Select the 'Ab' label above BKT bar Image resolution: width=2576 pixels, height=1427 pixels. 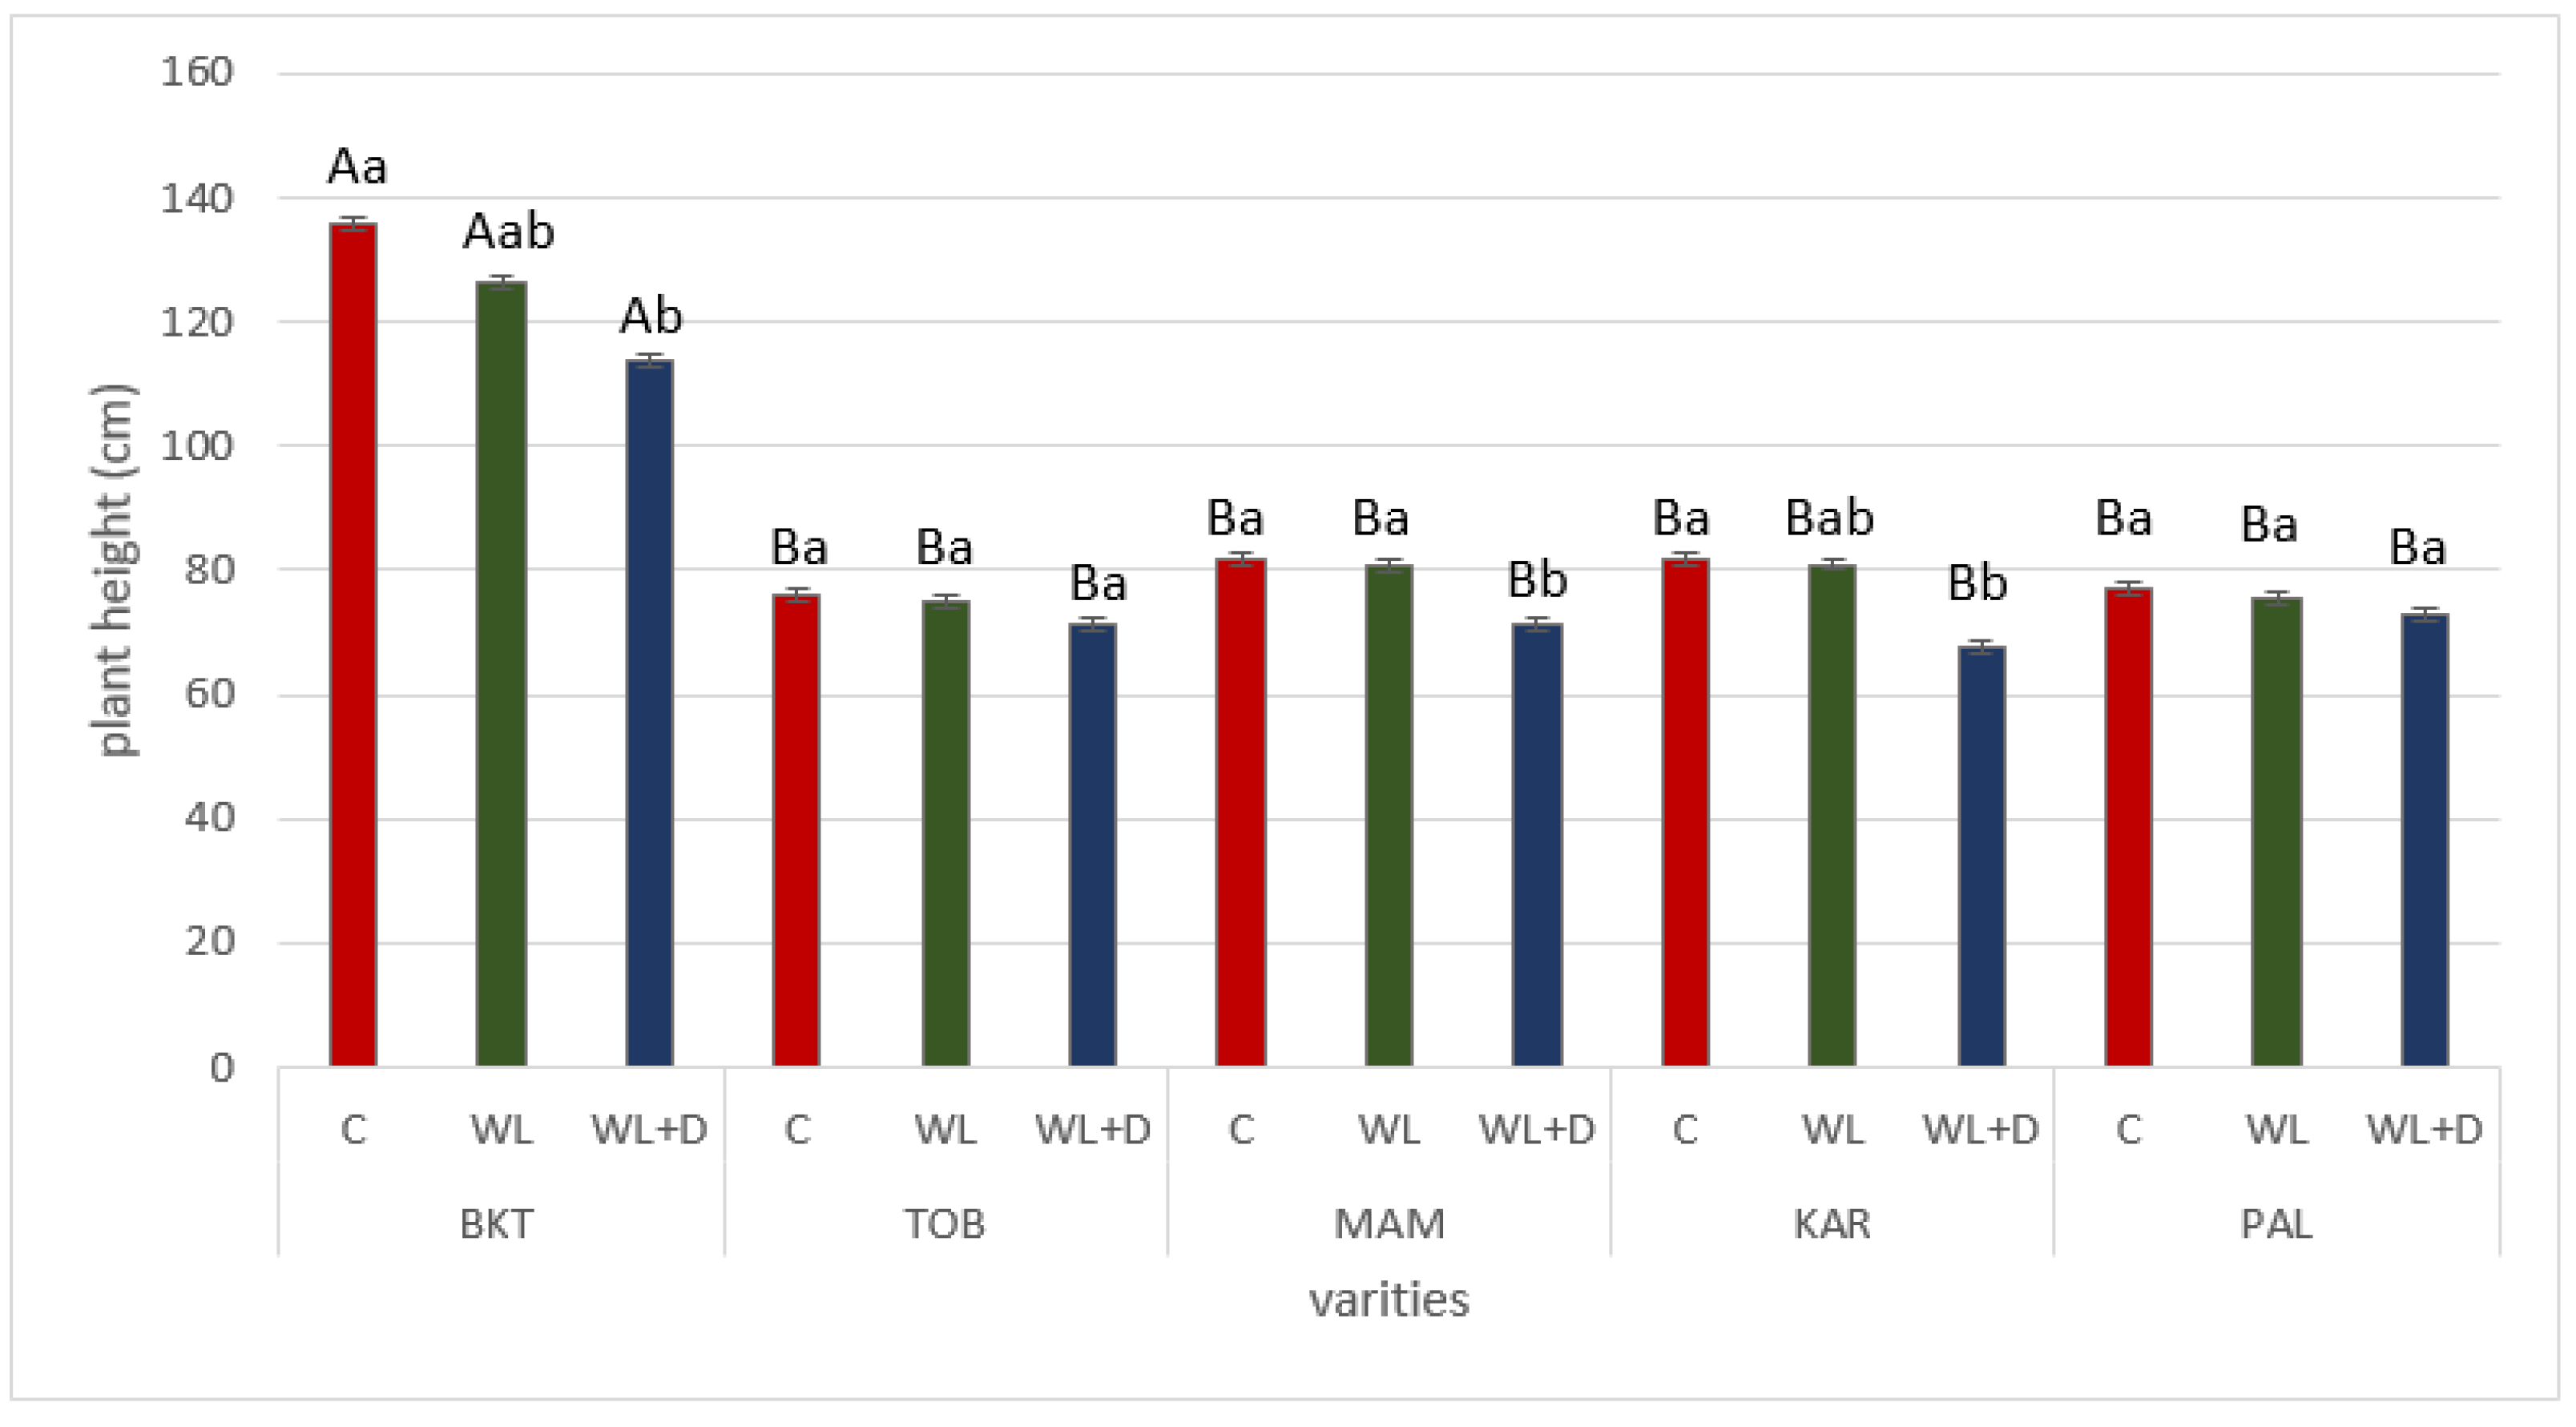click(x=651, y=318)
